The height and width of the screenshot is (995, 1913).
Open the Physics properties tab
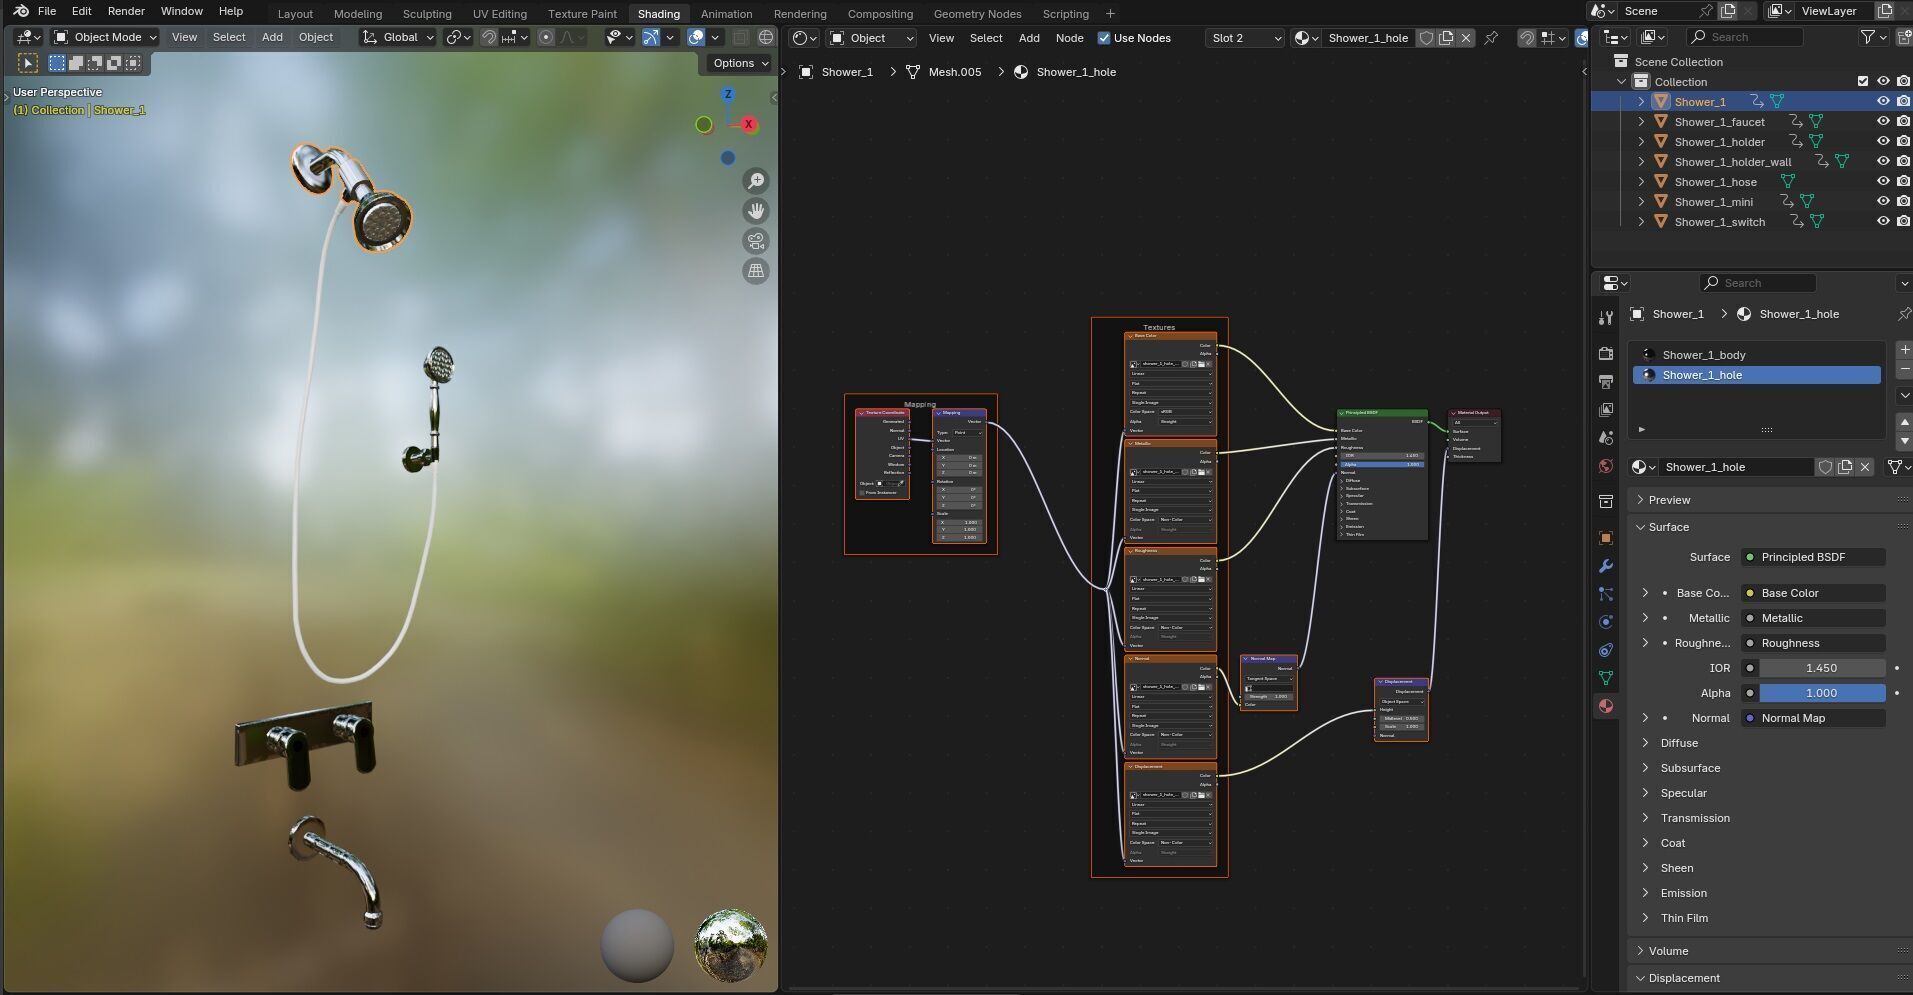[1606, 622]
